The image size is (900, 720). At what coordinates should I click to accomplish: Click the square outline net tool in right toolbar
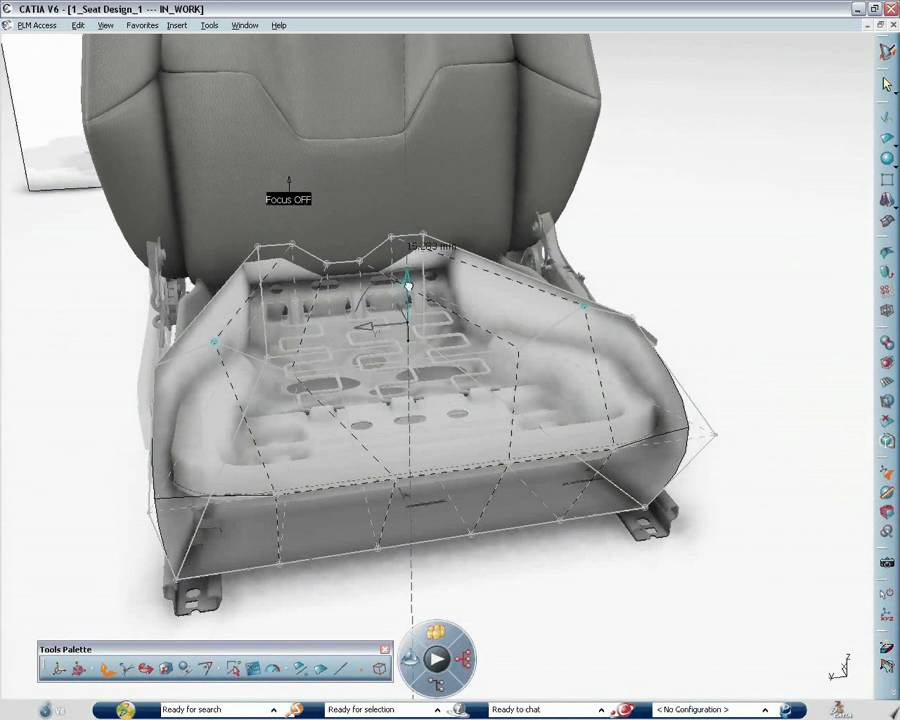(886, 179)
